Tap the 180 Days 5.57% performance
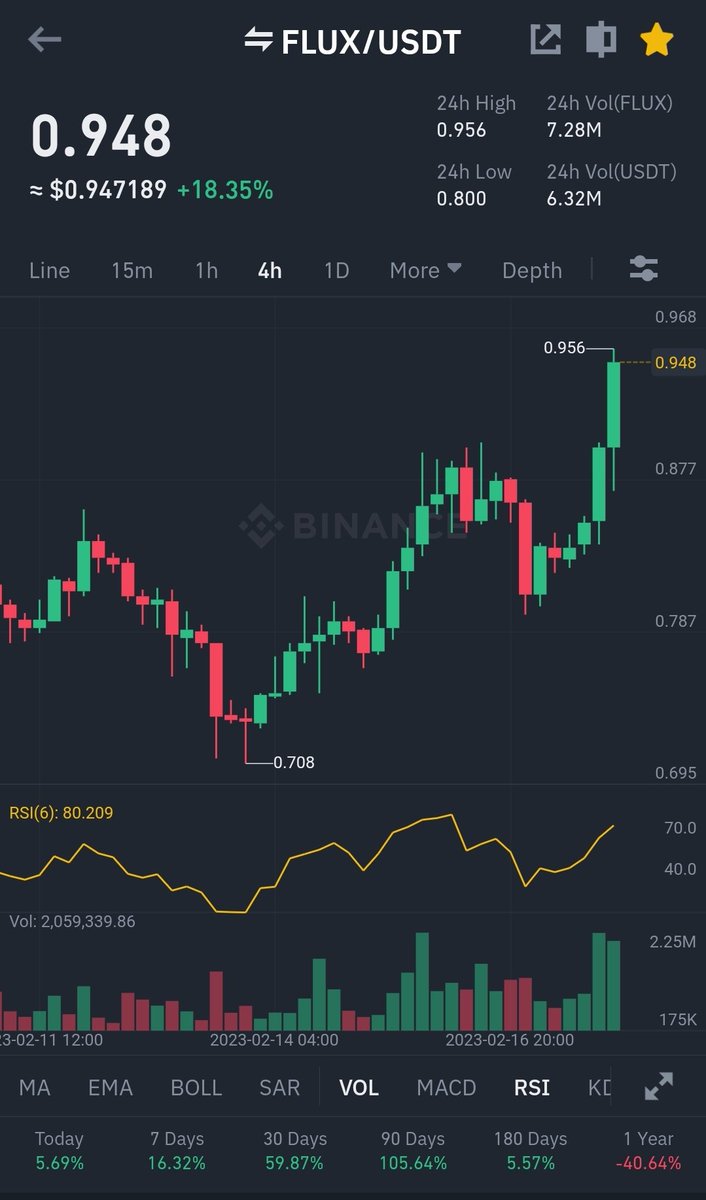 point(530,1151)
